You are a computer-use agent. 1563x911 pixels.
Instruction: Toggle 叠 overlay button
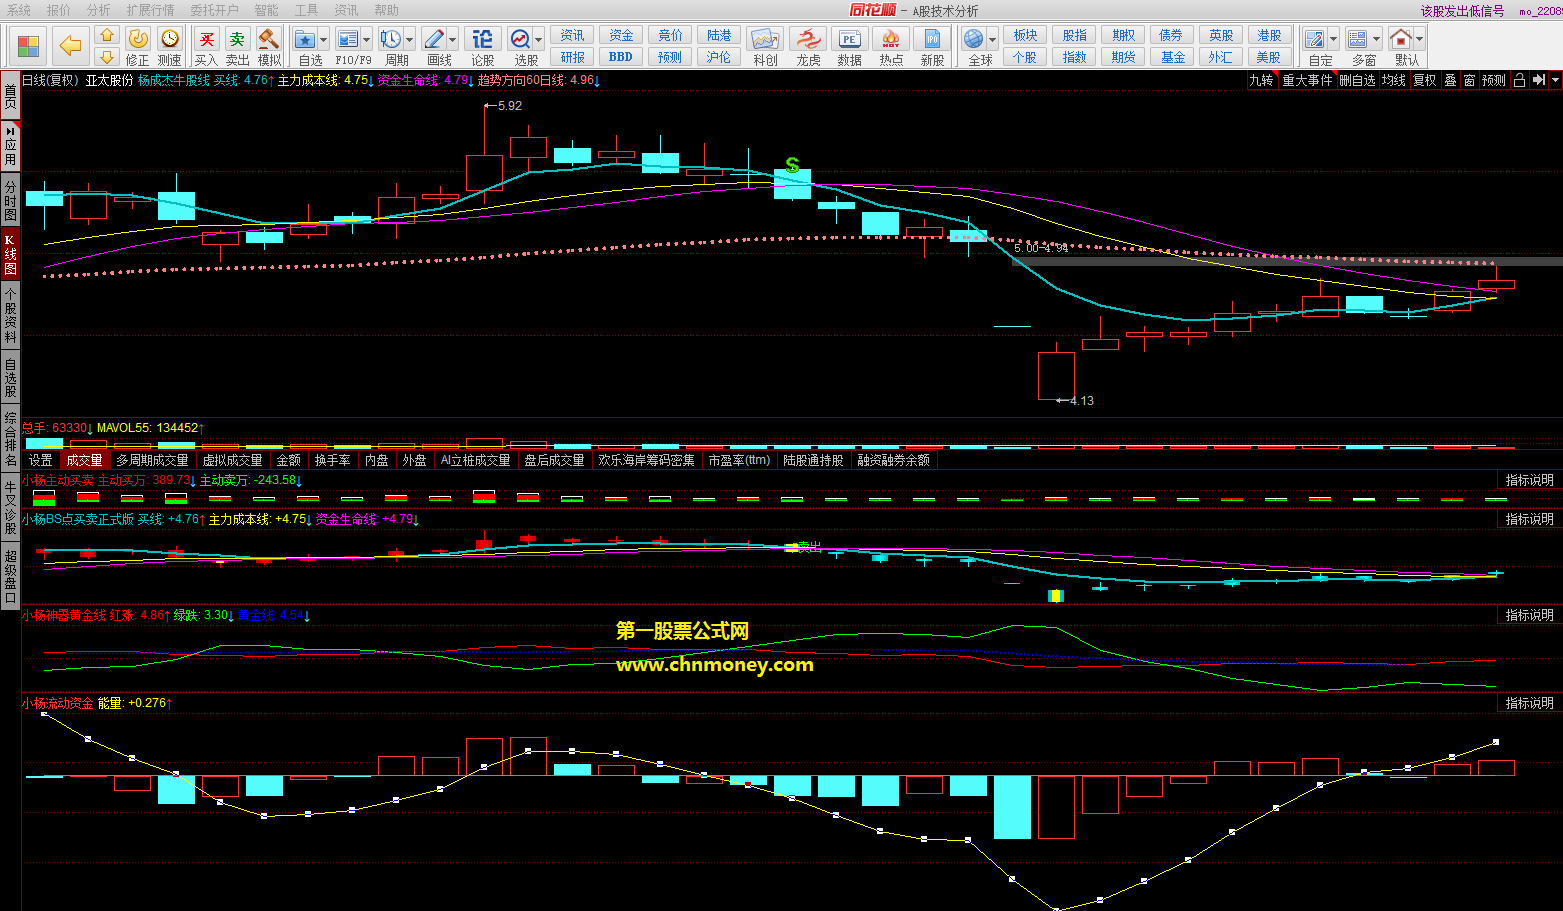(1450, 80)
